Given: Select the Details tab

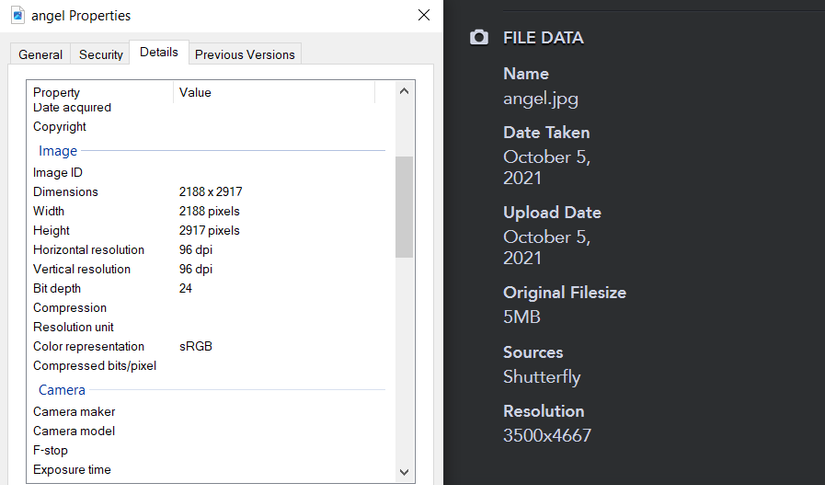Looking at the screenshot, I should 159,52.
